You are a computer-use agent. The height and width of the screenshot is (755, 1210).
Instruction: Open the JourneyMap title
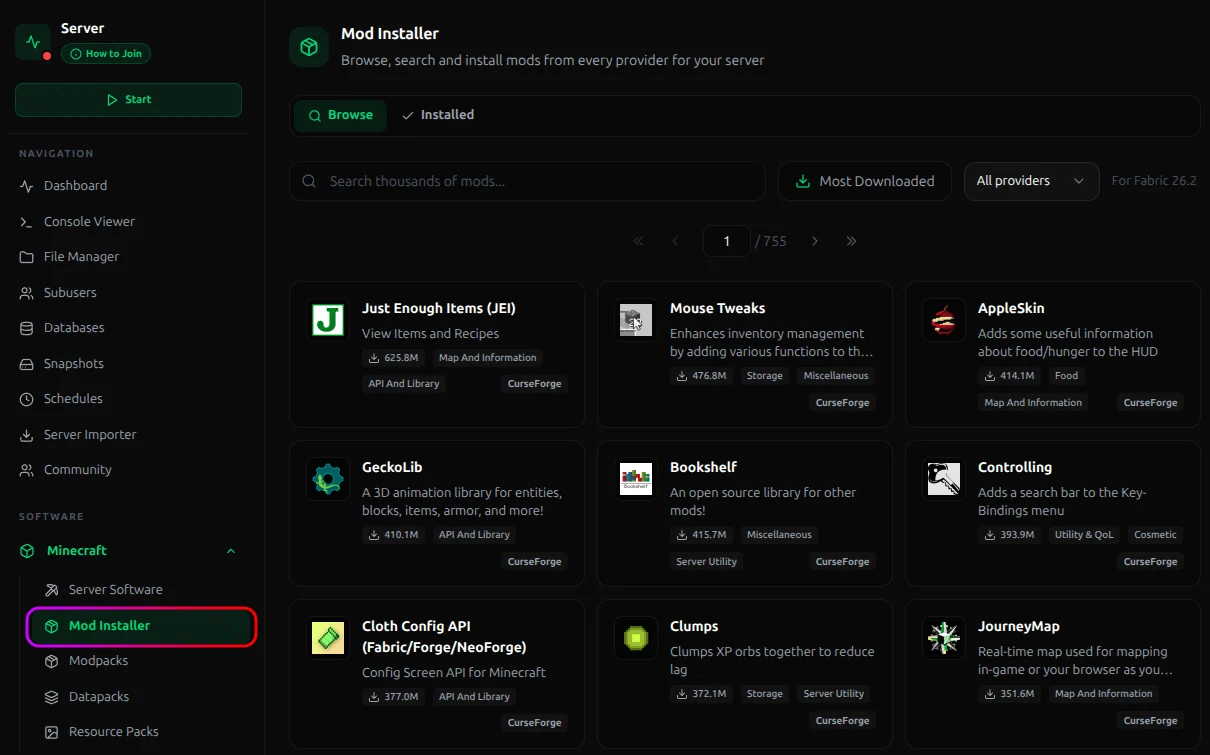(x=1019, y=627)
